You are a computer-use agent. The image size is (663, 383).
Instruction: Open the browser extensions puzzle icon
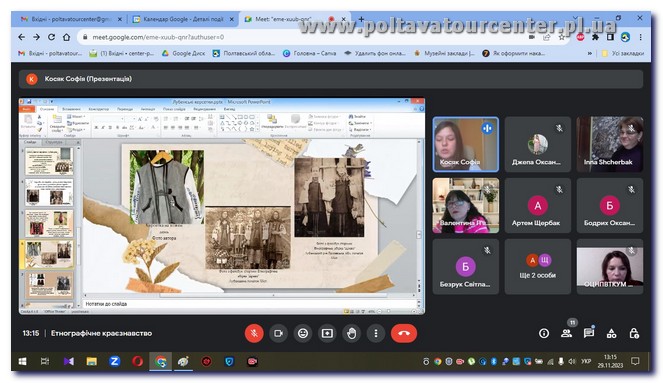pos(595,37)
